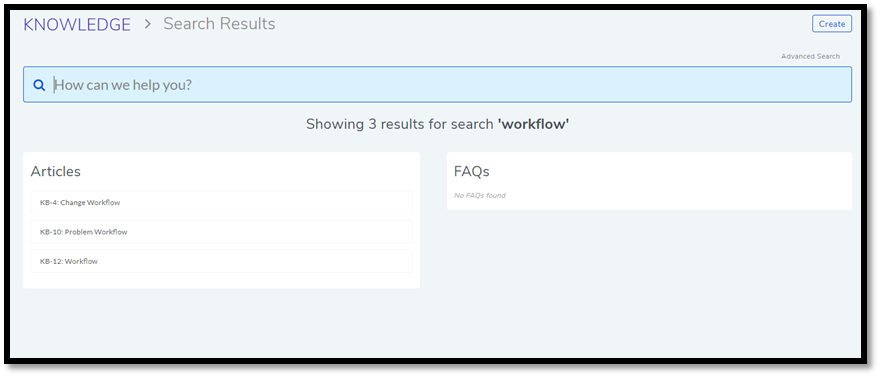The width and height of the screenshot is (880, 377).
Task: Click the word 'Workflow' in the KB-10 row
Action: pyautogui.click(x=111, y=232)
